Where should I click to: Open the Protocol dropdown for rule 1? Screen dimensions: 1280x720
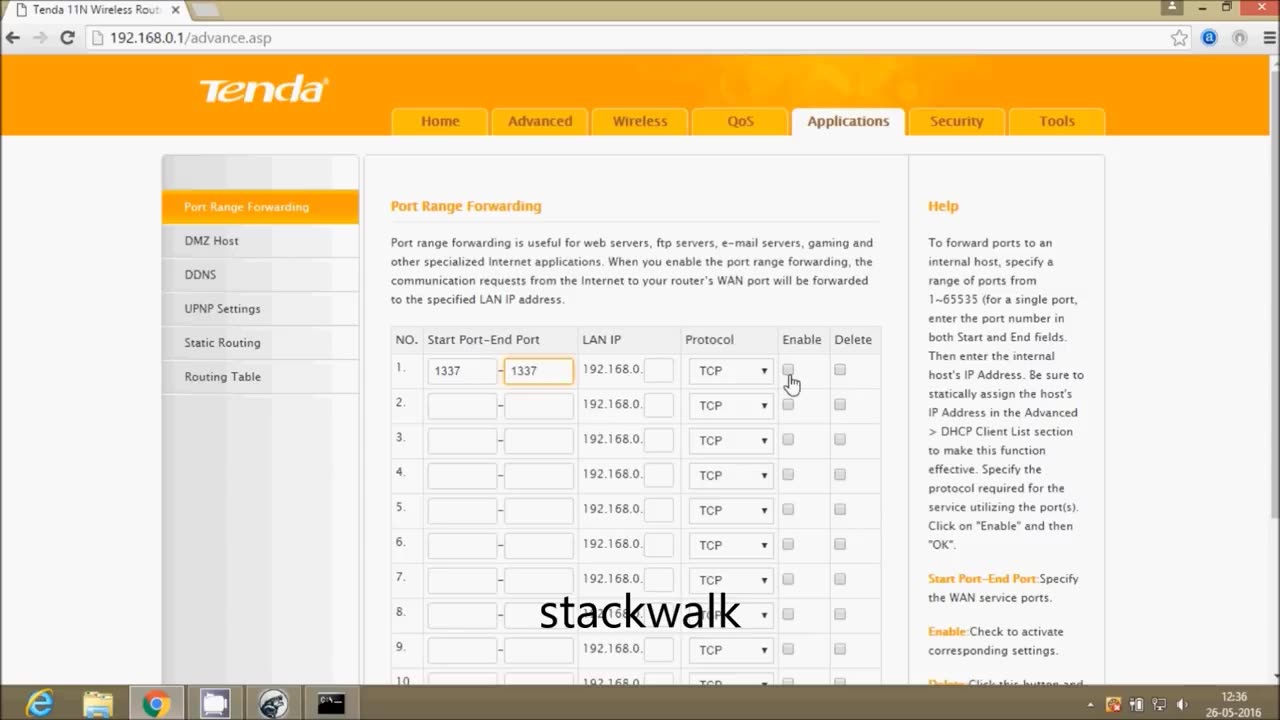[x=731, y=371]
